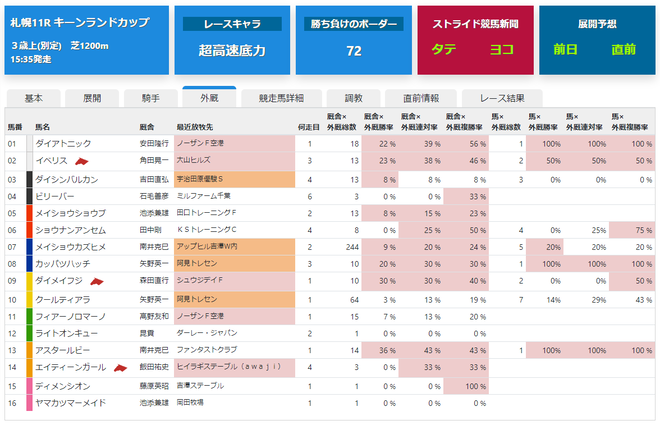Click horse name ディメンシオン
Screen dimensions: 660x425
point(63,386)
